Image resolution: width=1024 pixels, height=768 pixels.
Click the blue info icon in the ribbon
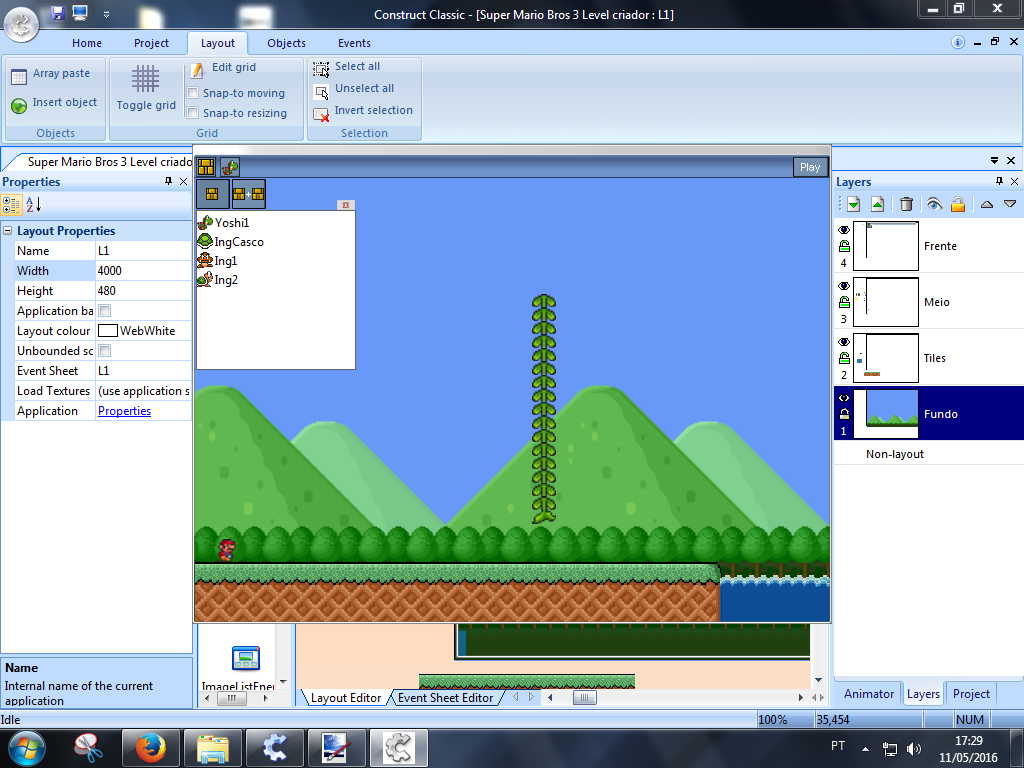pos(957,42)
